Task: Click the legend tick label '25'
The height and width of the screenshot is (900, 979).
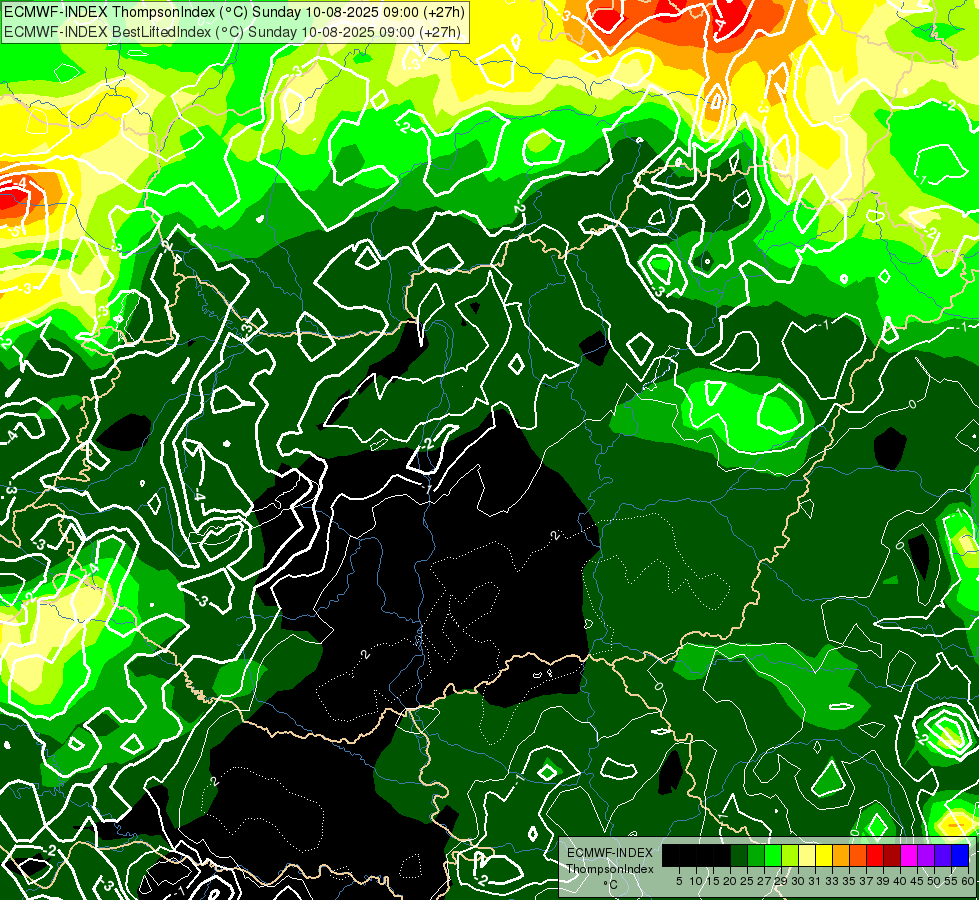Action: pos(747,881)
